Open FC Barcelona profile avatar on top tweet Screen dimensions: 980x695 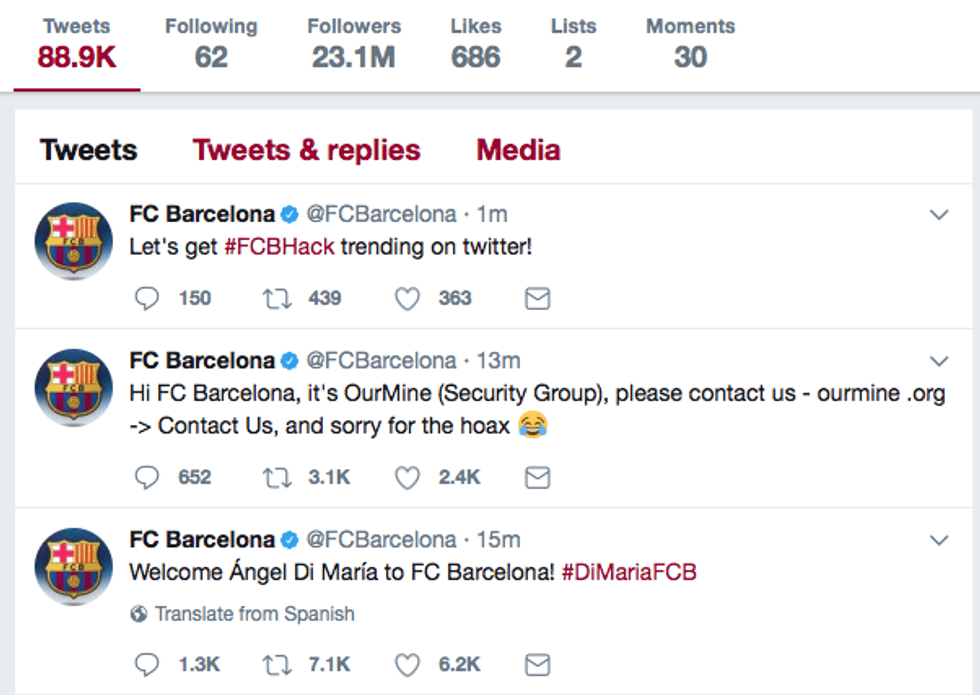click(x=74, y=240)
